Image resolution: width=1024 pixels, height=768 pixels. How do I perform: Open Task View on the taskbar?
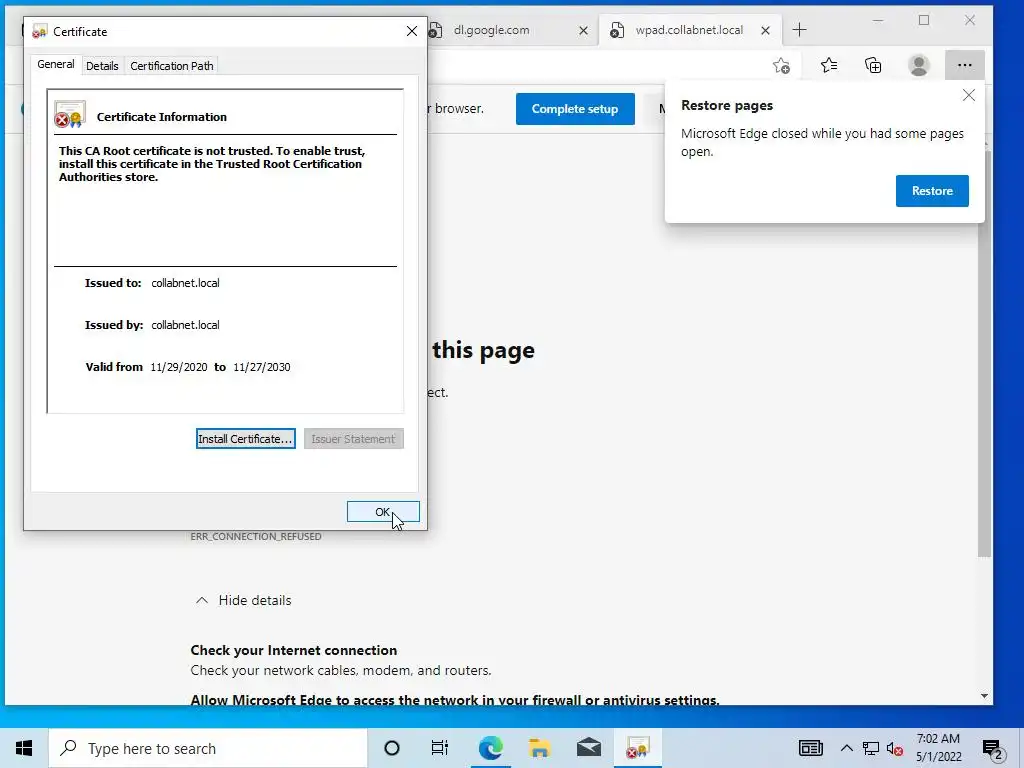click(x=440, y=748)
